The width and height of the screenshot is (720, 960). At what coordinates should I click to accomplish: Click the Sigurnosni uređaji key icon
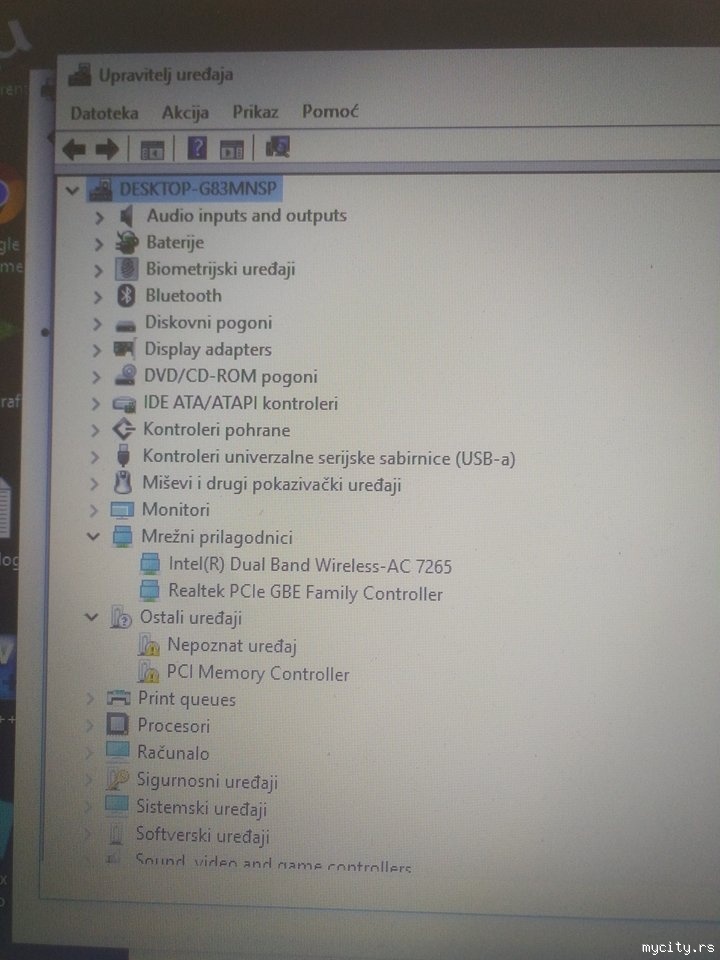[x=117, y=779]
